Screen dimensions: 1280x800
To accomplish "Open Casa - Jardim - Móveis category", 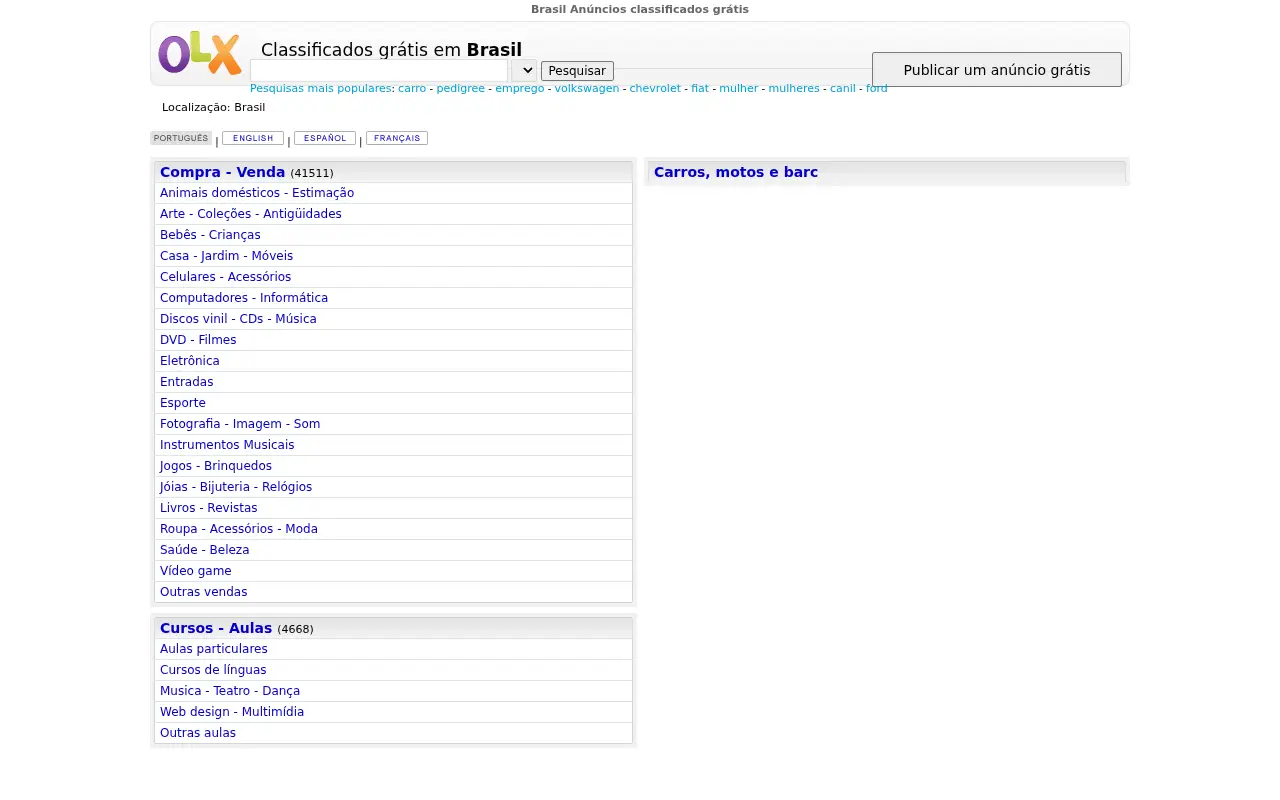I will point(227,256).
